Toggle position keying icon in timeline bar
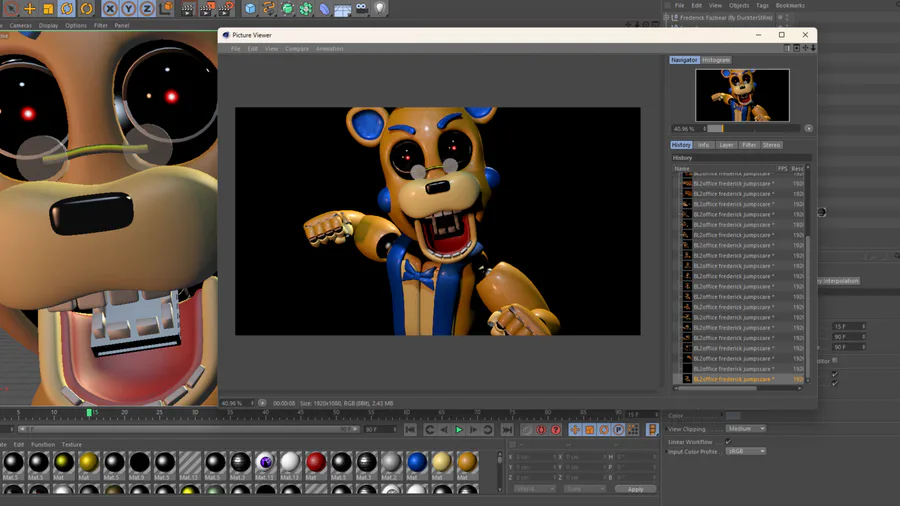Viewport: 900px width, 506px height. (x=575, y=430)
